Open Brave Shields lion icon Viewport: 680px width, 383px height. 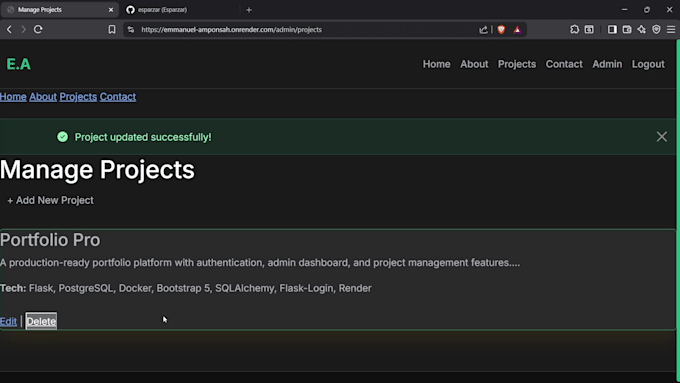point(501,29)
